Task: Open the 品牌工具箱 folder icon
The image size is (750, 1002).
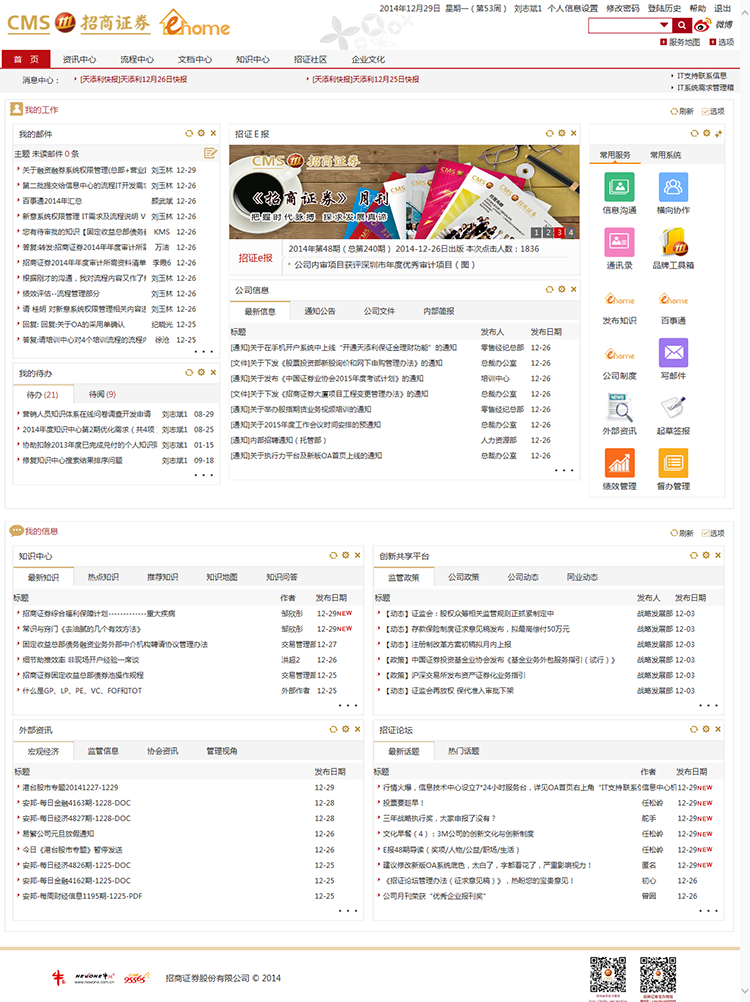Action: pos(673,242)
